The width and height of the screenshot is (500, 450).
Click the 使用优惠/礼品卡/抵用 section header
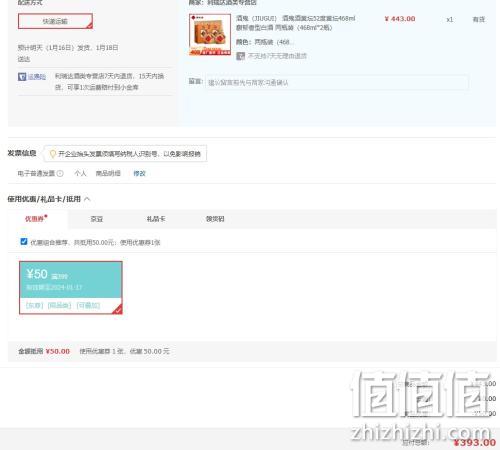coord(44,199)
